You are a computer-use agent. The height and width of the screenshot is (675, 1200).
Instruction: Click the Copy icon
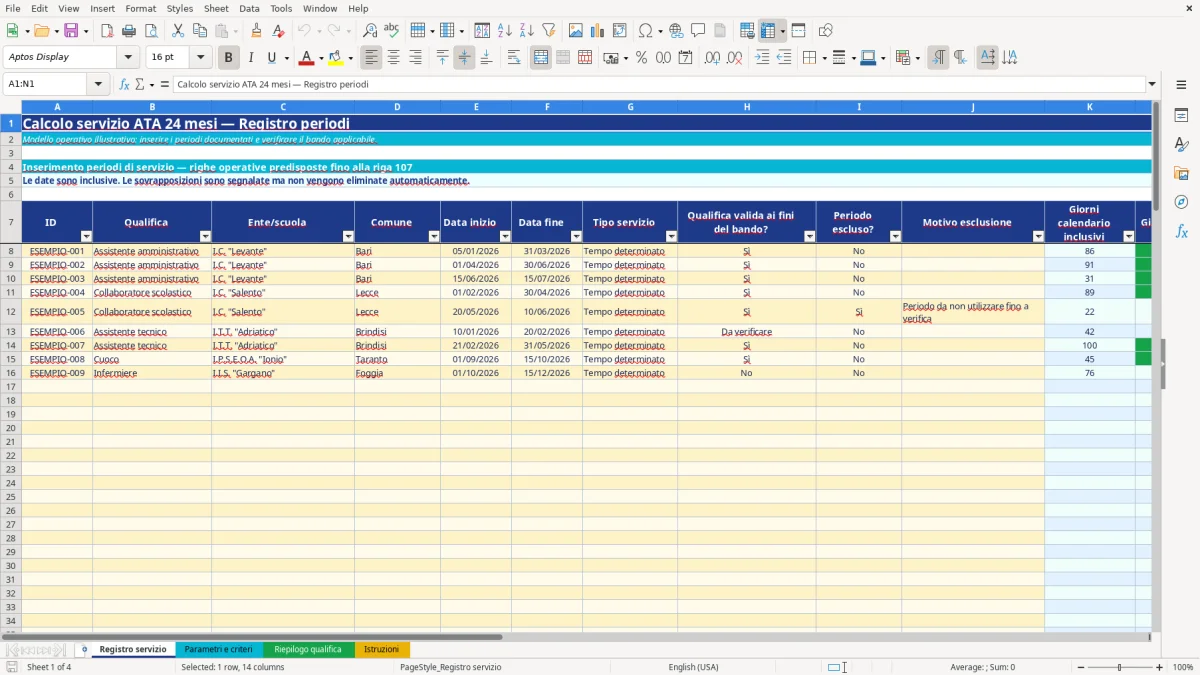click(x=200, y=31)
